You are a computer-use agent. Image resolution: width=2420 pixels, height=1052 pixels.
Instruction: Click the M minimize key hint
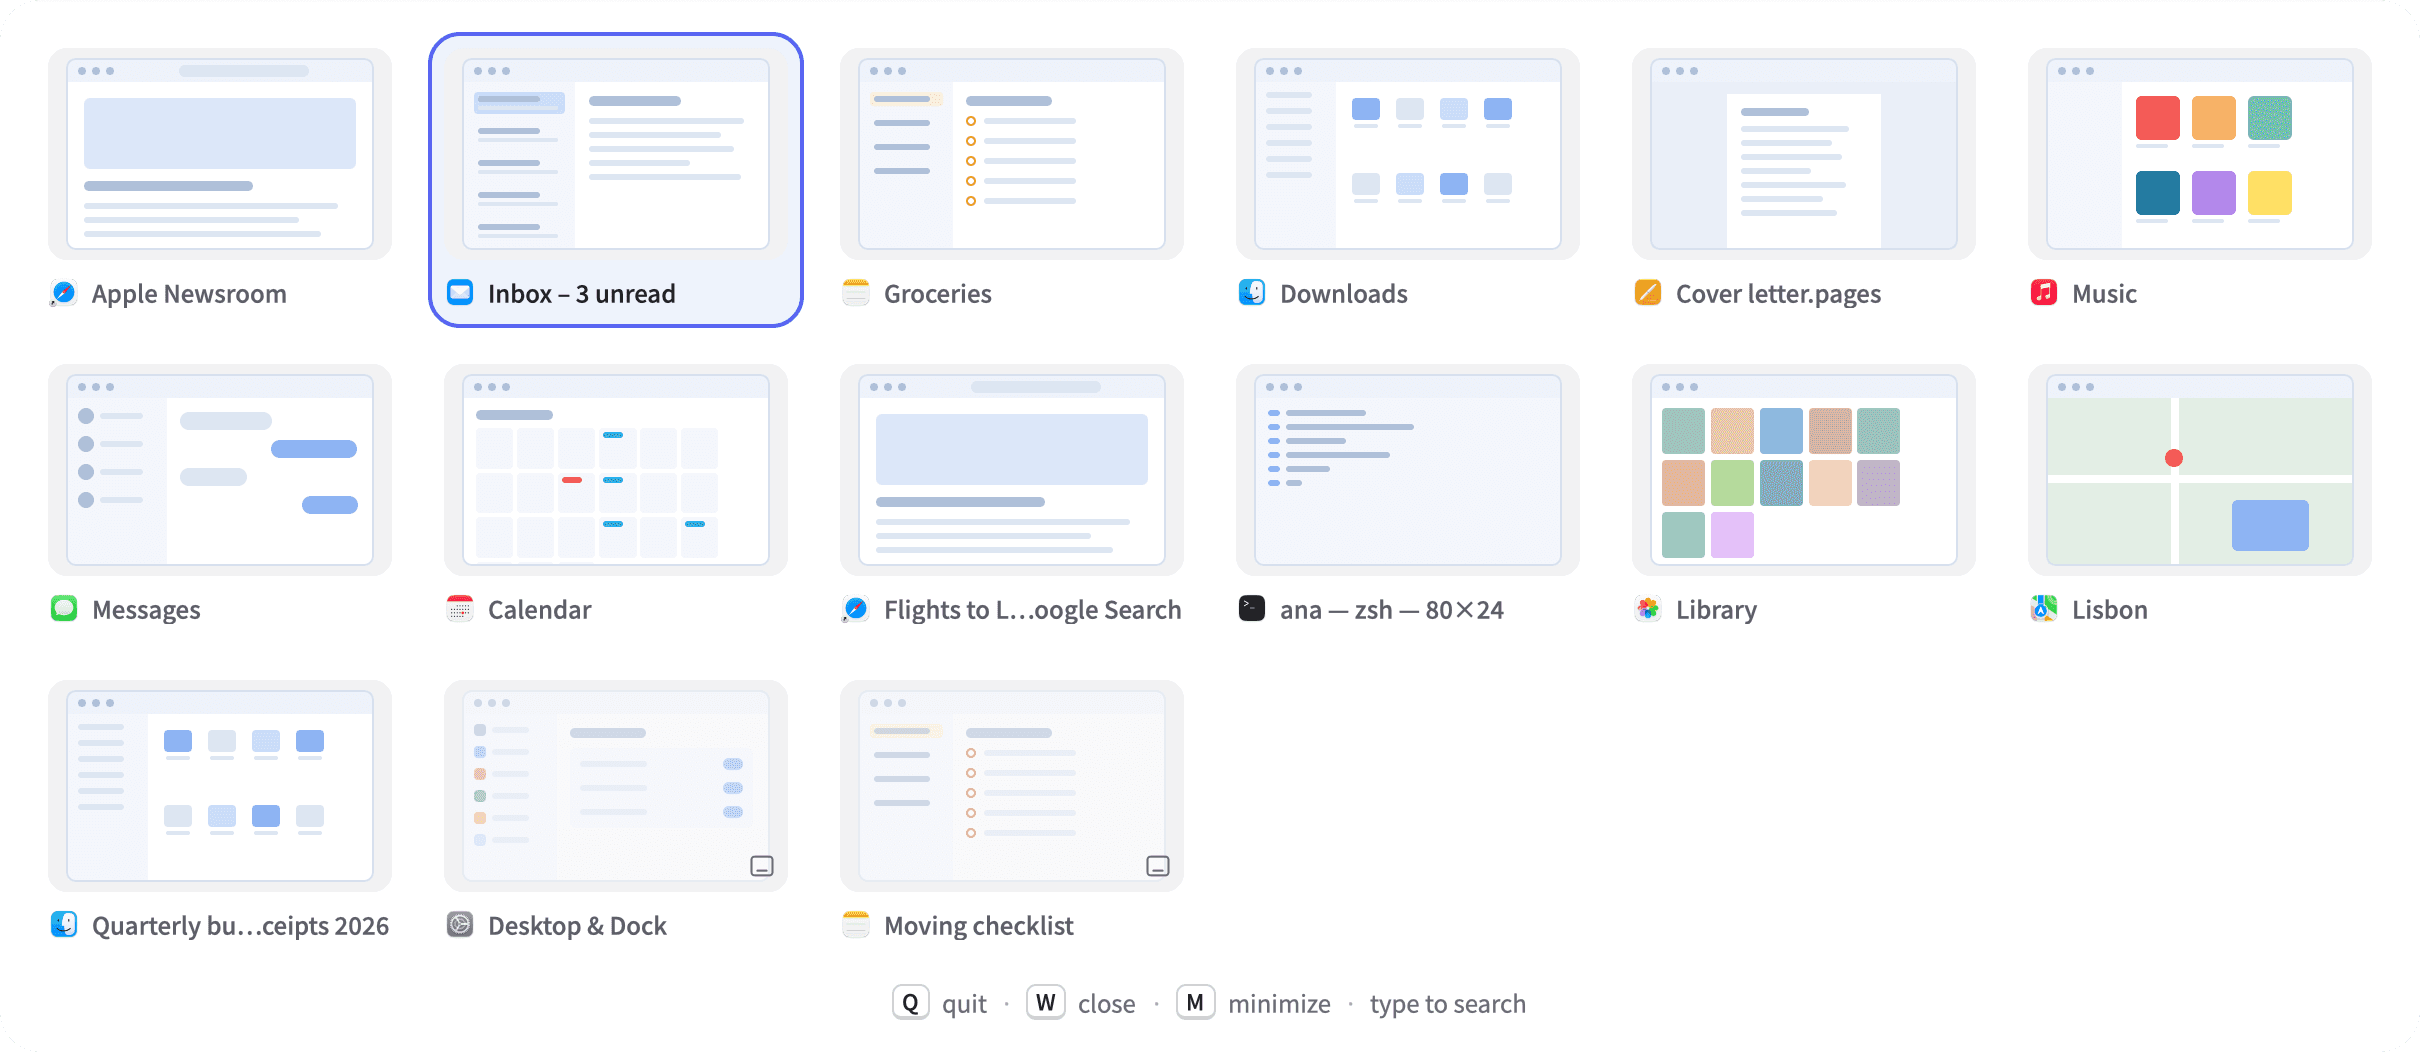coord(1195,1003)
